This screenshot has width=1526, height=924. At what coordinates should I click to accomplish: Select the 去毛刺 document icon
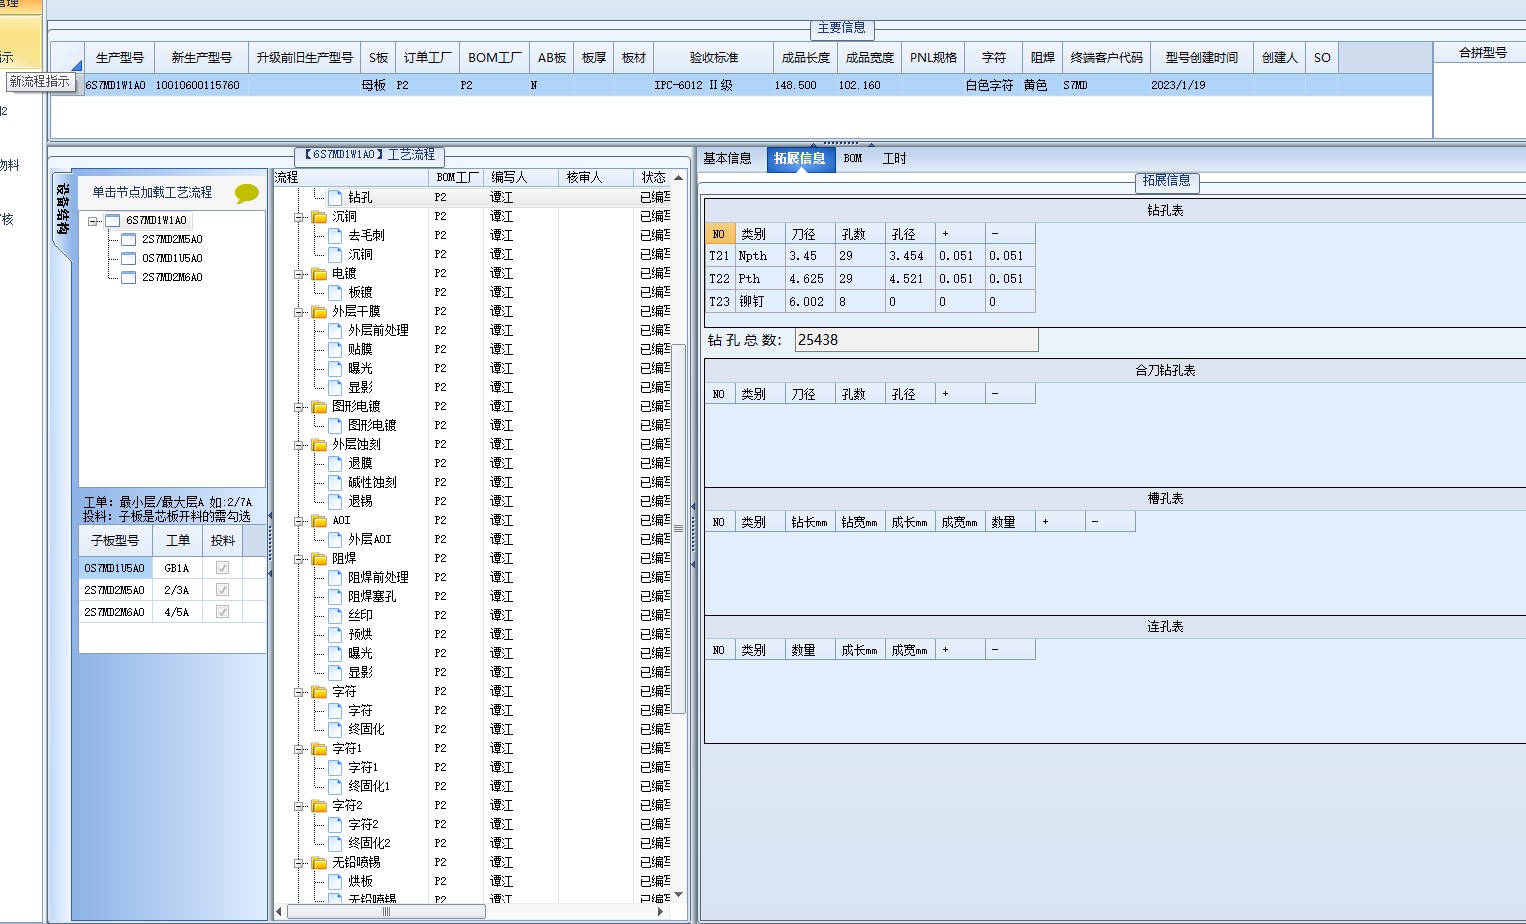pos(335,236)
